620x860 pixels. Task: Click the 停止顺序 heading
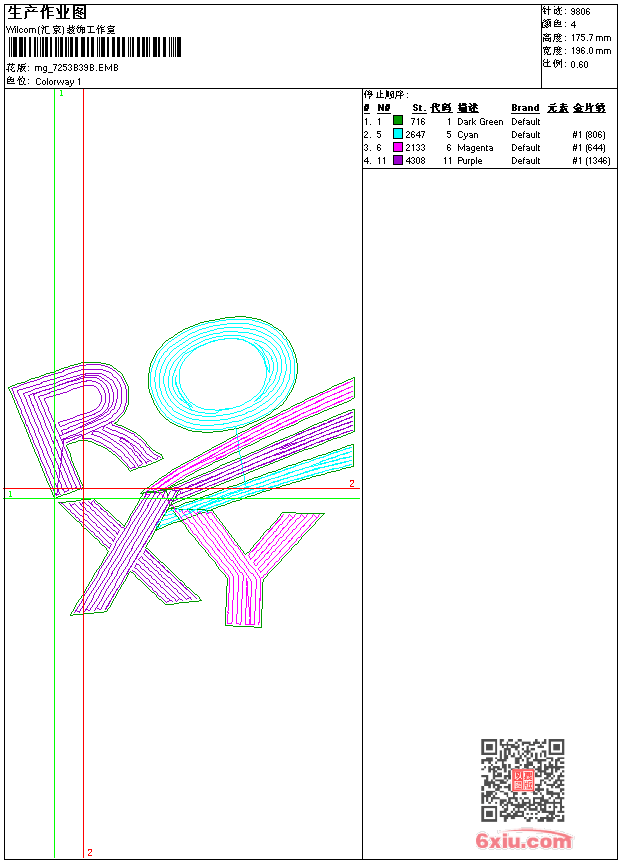(386, 95)
